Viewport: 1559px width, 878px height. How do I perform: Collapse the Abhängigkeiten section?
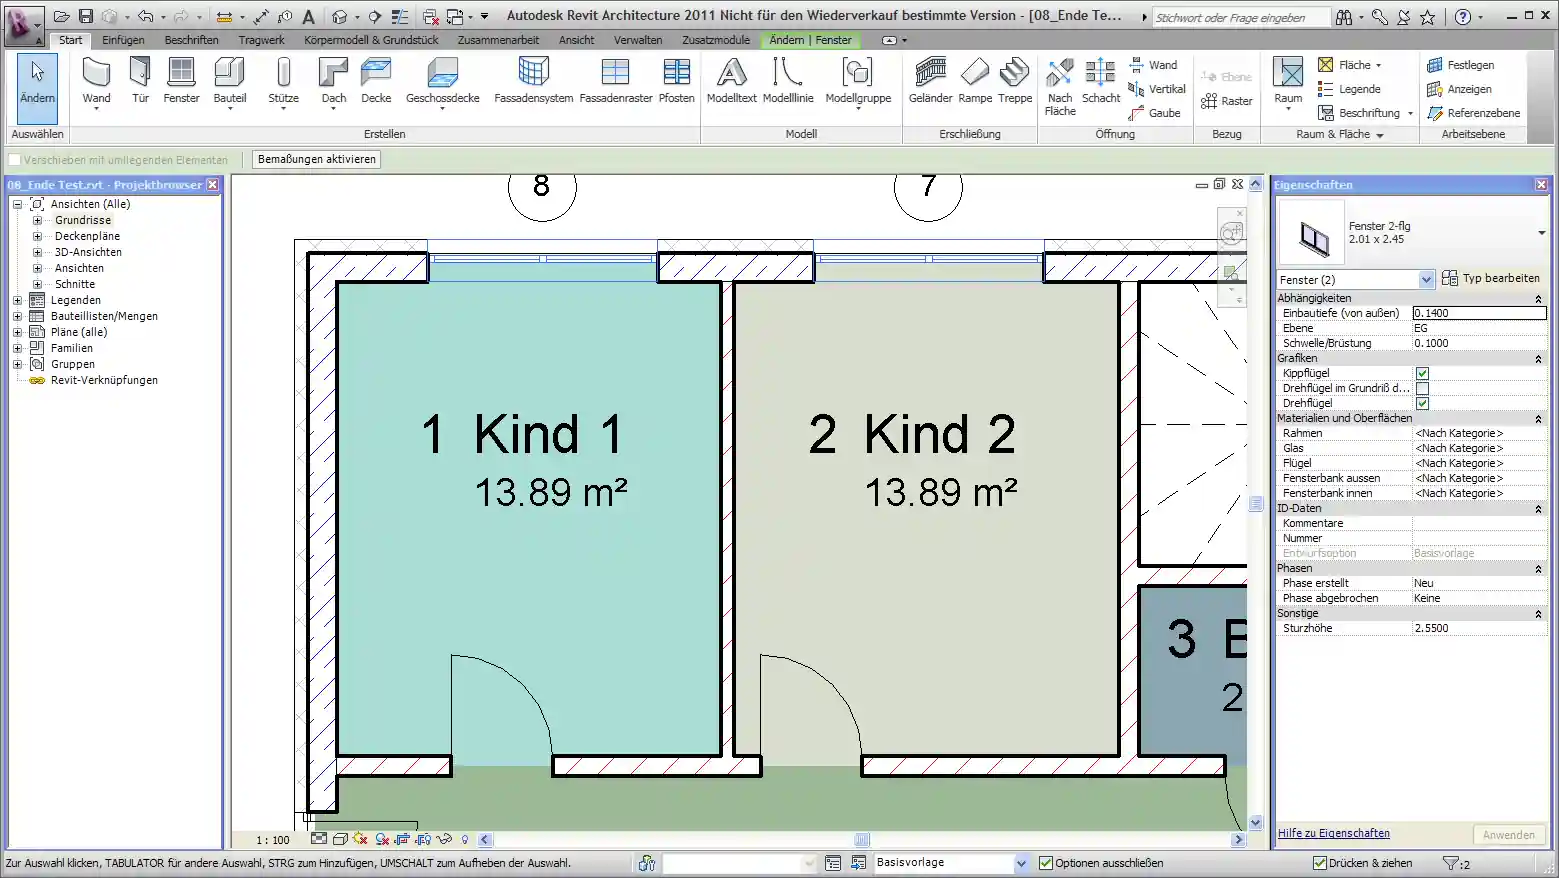pos(1537,297)
